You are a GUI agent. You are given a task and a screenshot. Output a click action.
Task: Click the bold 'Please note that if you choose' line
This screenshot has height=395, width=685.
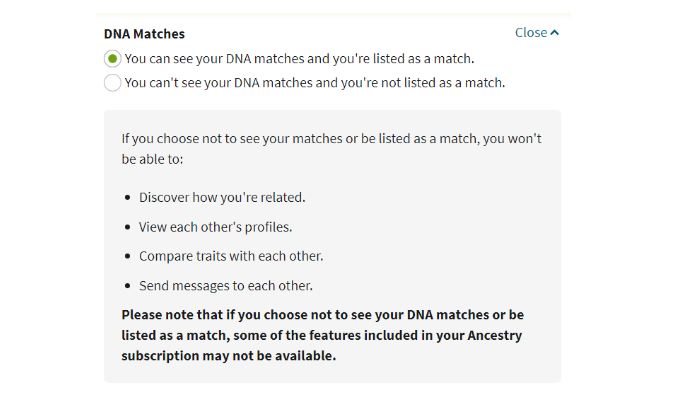pos(322,315)
